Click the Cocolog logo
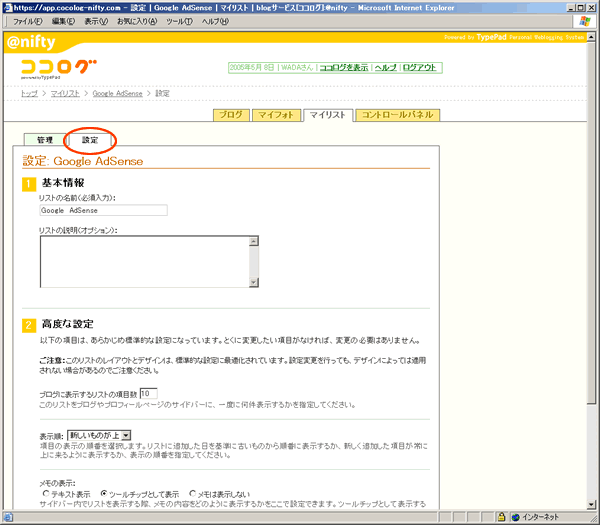 coord(59,68)
